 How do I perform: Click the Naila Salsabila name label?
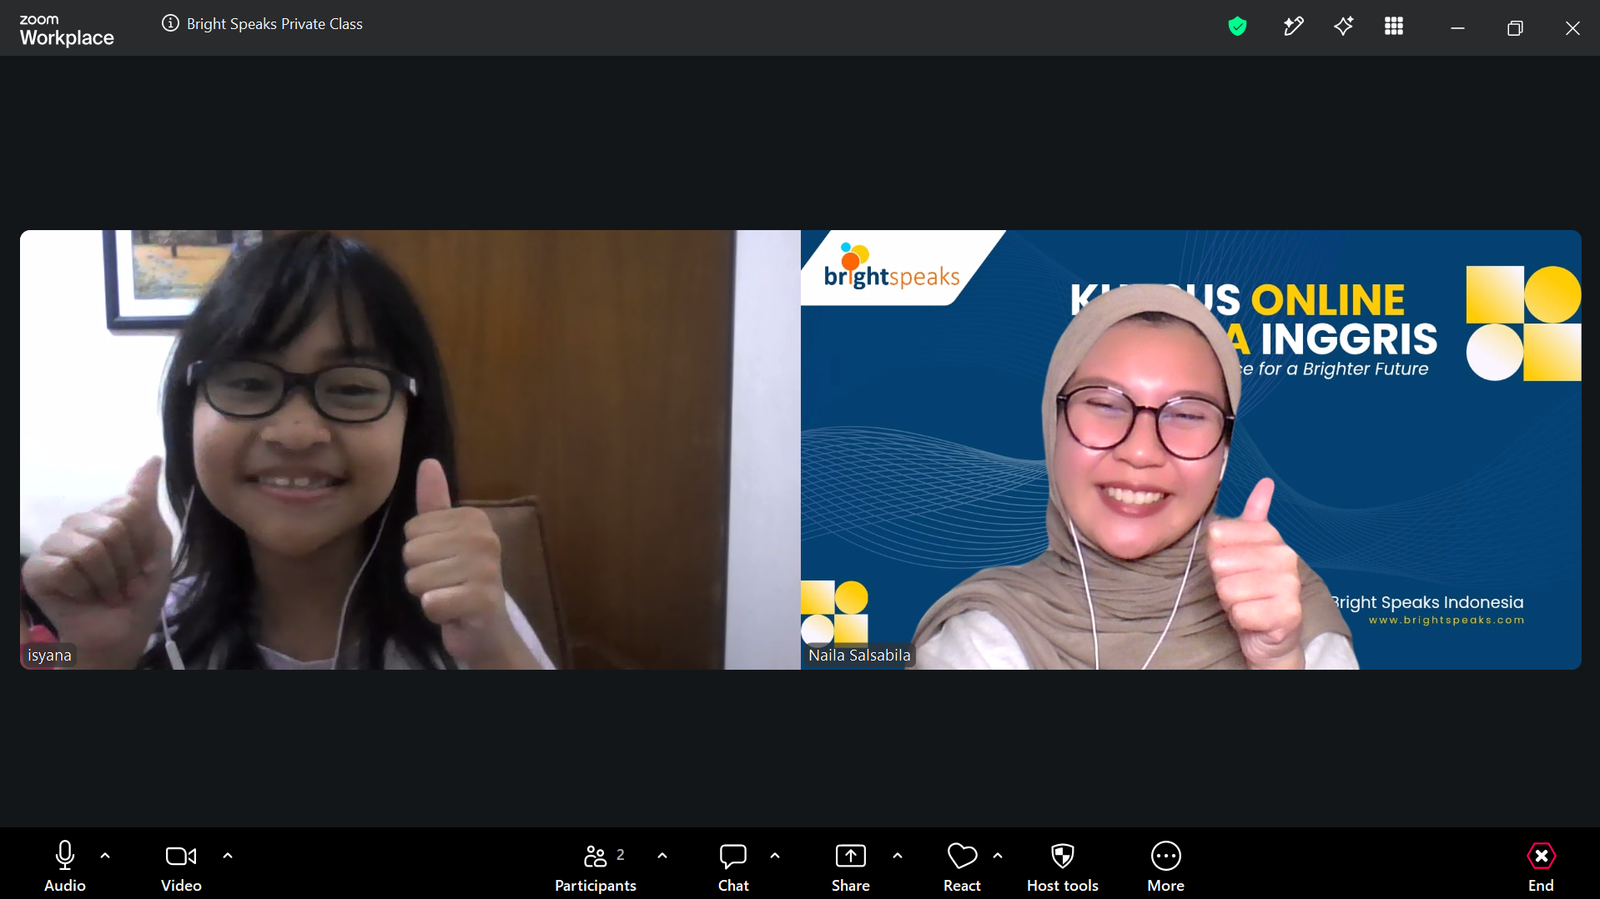coord(860,656)
